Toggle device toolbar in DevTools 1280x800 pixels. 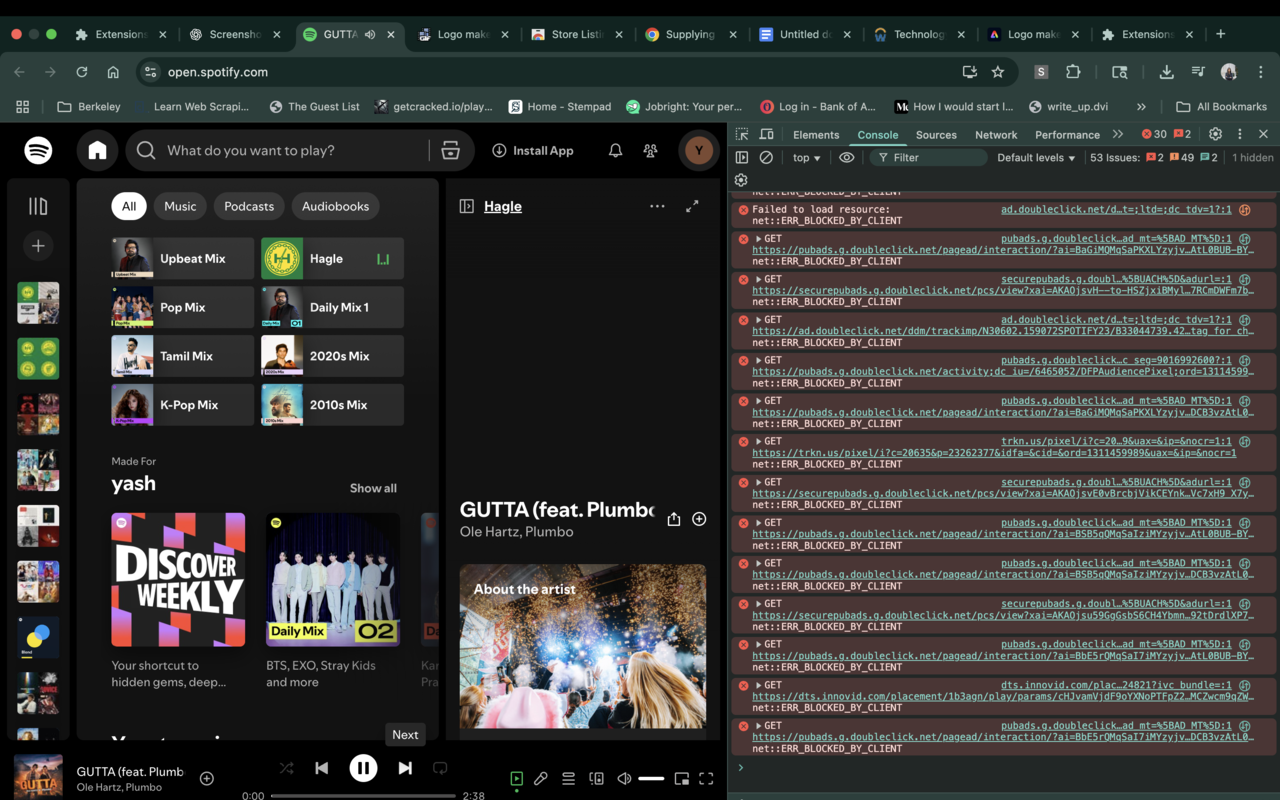[x=766, y=134]
